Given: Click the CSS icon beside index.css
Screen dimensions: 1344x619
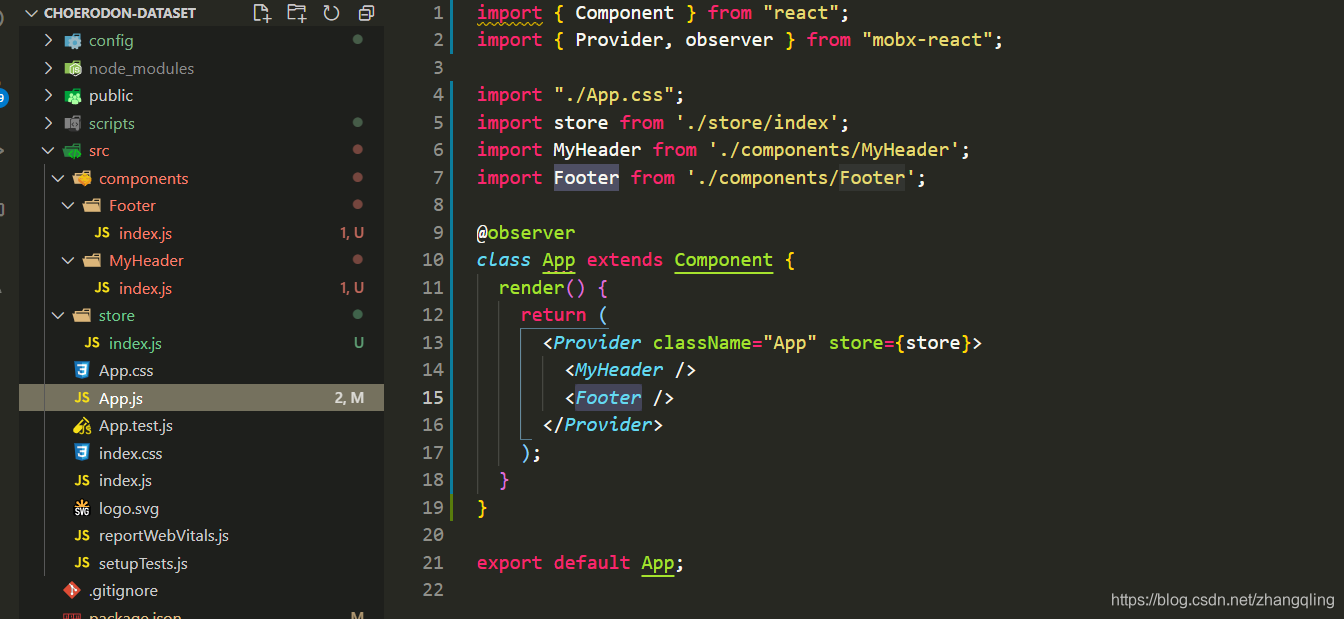Looking at the screenshot, I should 82,453.
